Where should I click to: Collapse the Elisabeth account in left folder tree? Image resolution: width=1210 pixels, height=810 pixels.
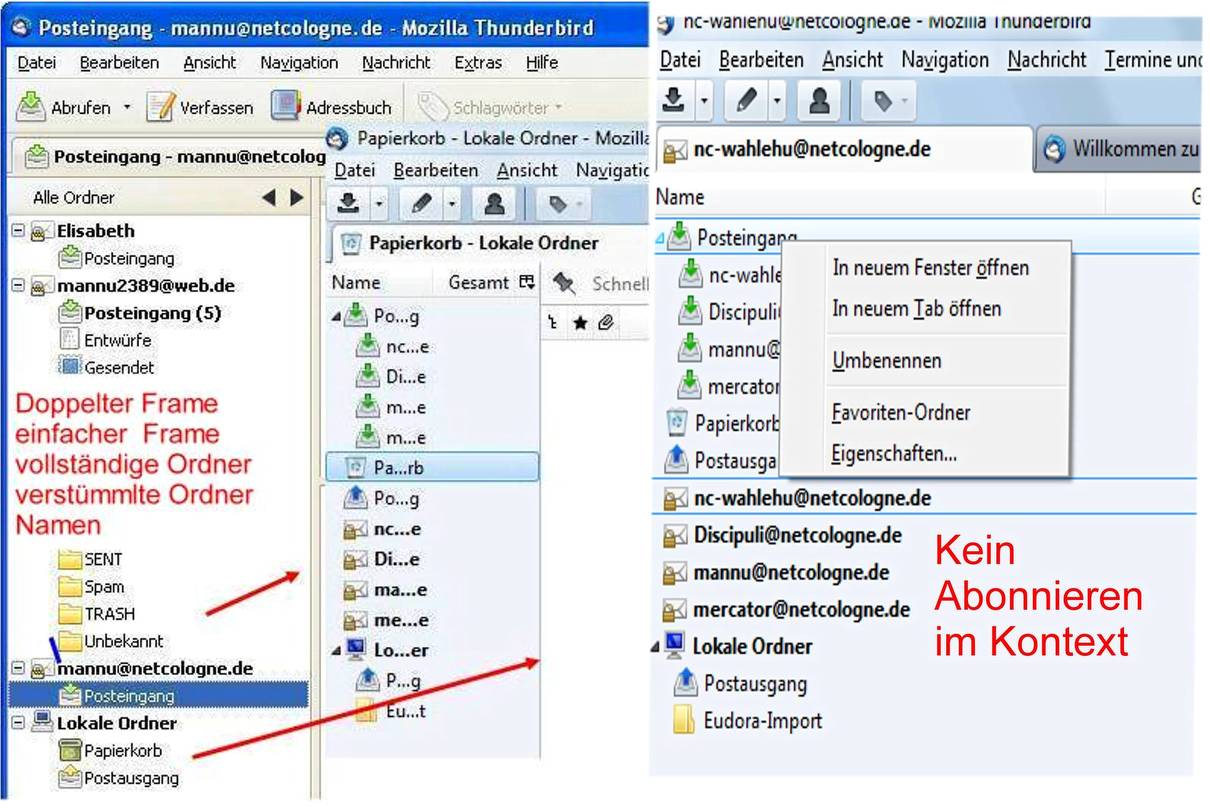(17, 231)
